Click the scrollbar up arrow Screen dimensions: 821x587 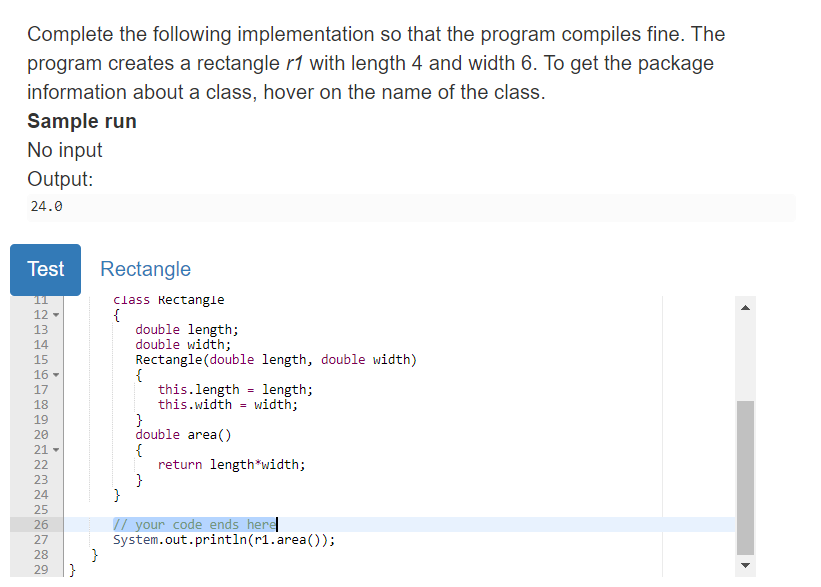click(x=745, y=306)
